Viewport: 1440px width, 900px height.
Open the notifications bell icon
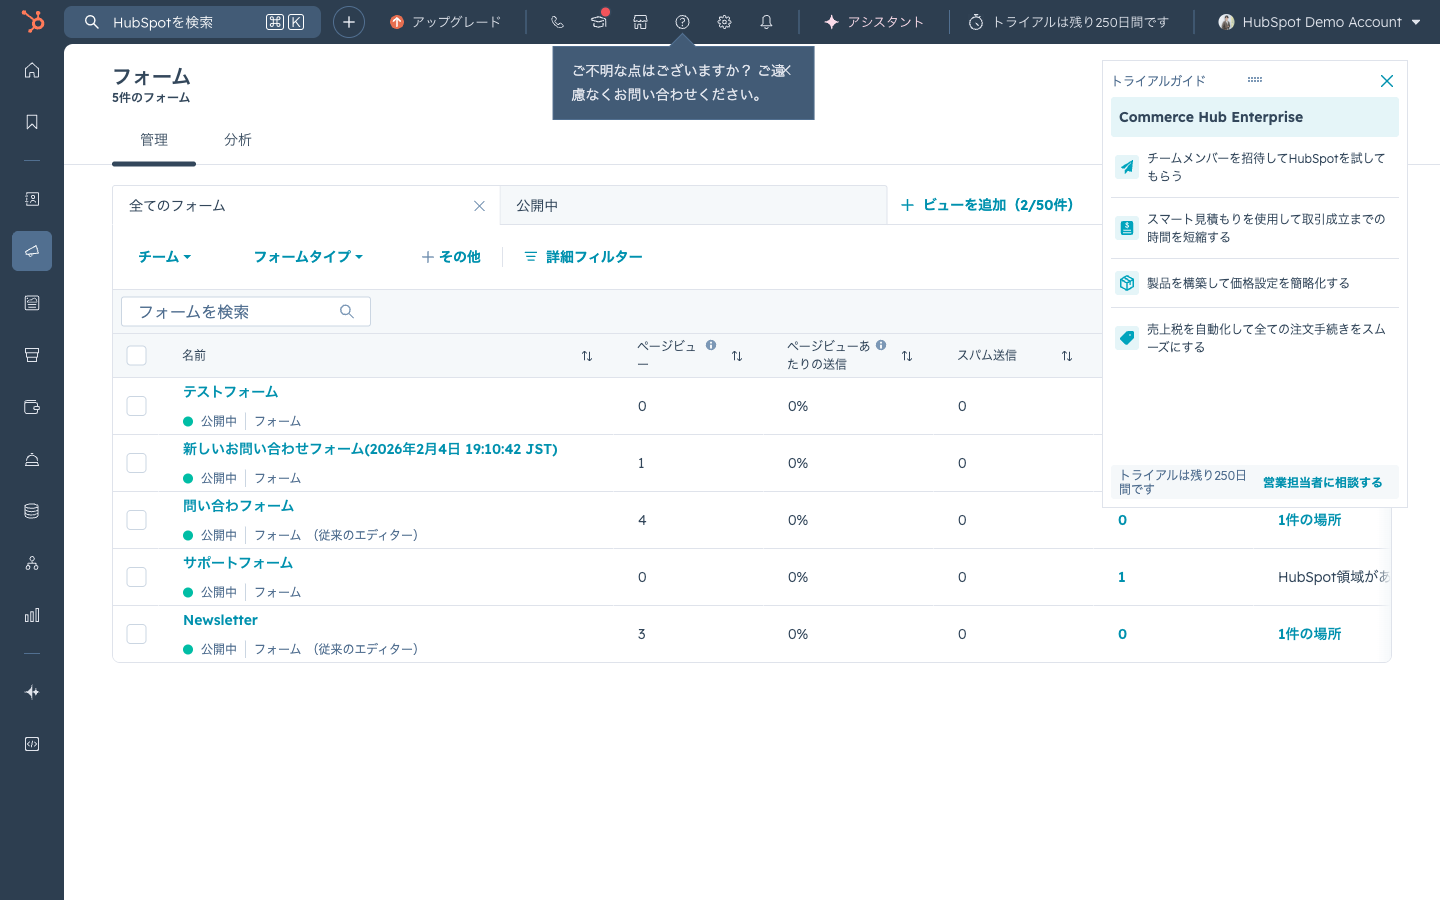point(766,22)
